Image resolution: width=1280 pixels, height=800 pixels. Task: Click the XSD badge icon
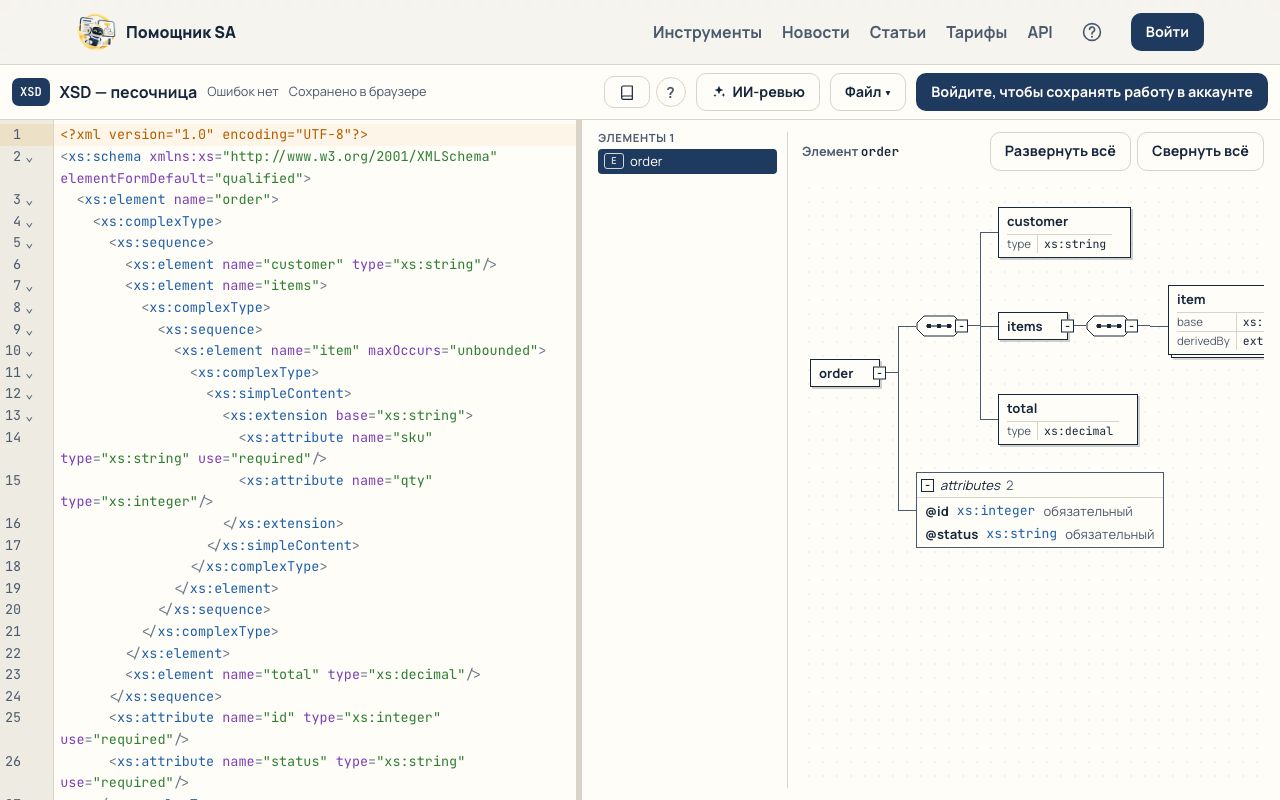[x=31, y=92]
